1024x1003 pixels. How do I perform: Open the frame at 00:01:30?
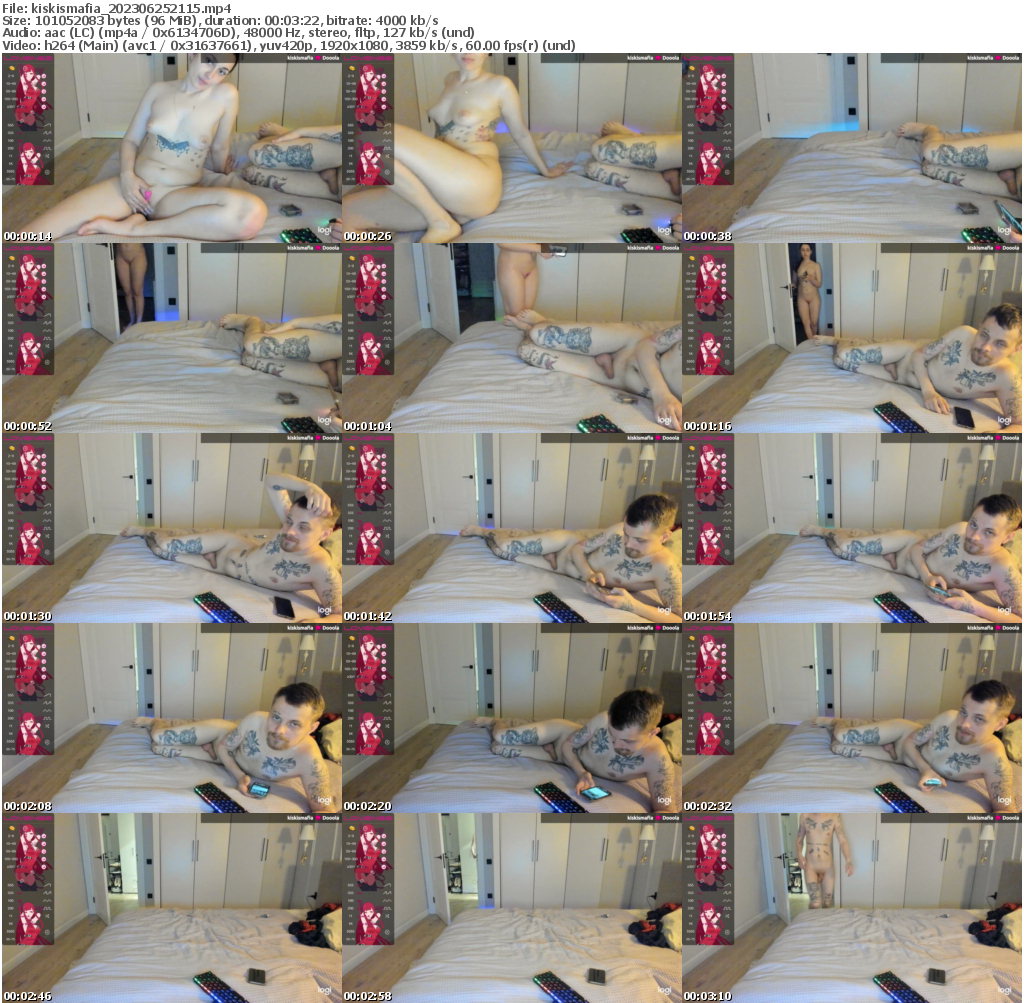pyautogui.click(x=171, y=528)
